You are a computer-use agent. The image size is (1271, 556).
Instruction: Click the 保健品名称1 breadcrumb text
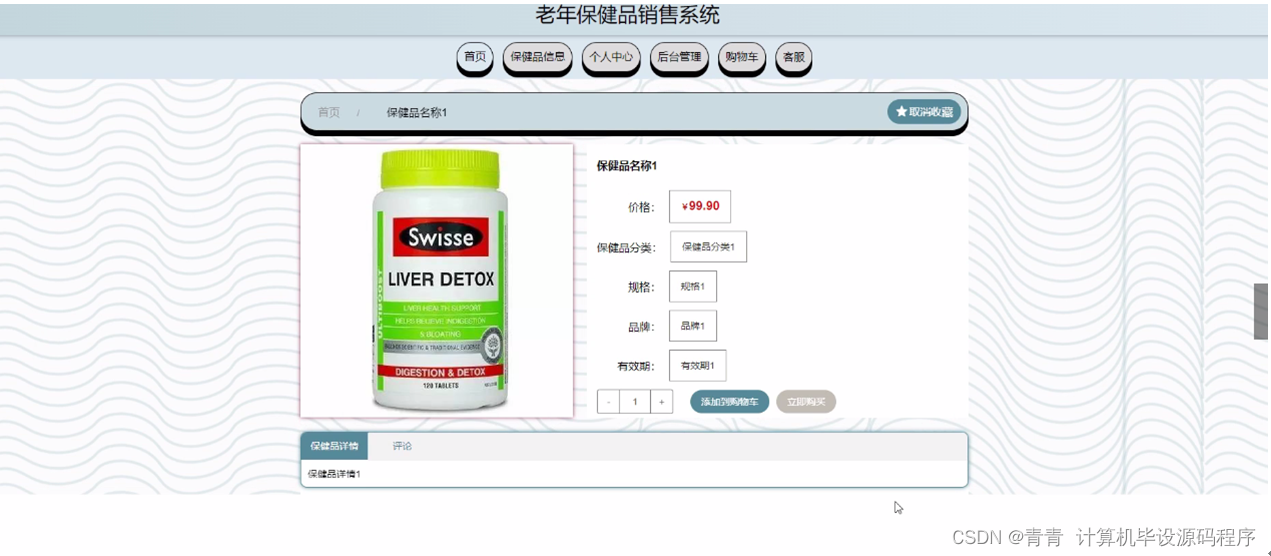[x=417, y=112]
